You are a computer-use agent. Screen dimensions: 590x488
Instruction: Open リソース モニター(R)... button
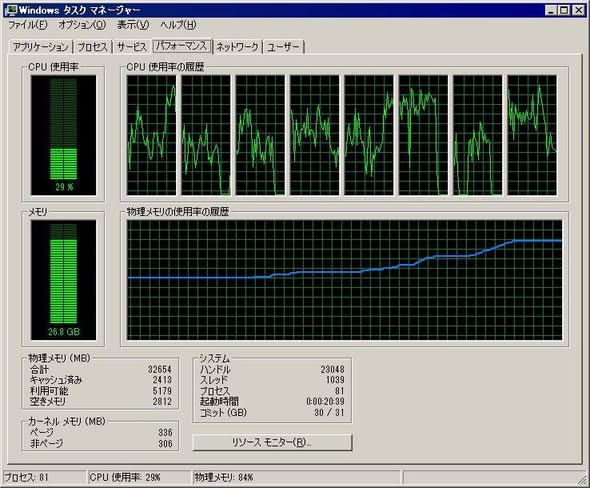click(272, 442)
